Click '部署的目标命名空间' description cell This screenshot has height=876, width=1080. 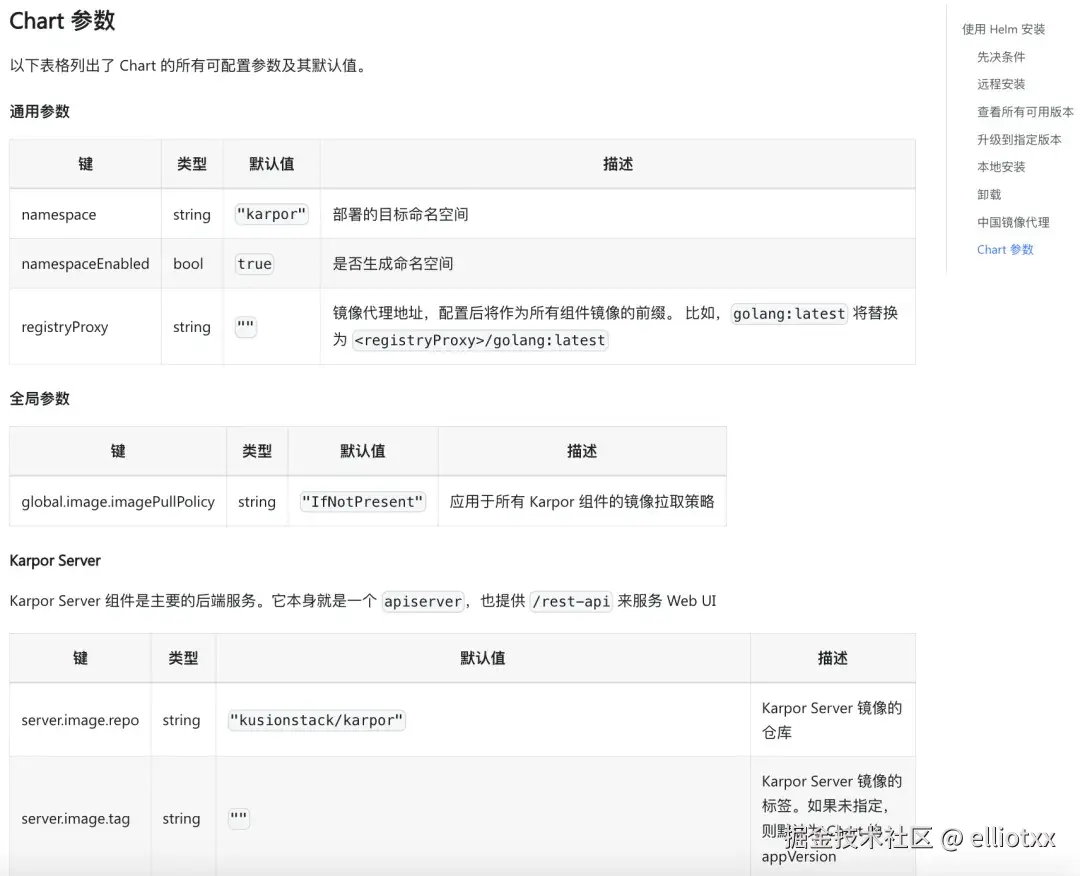[618, 214]
